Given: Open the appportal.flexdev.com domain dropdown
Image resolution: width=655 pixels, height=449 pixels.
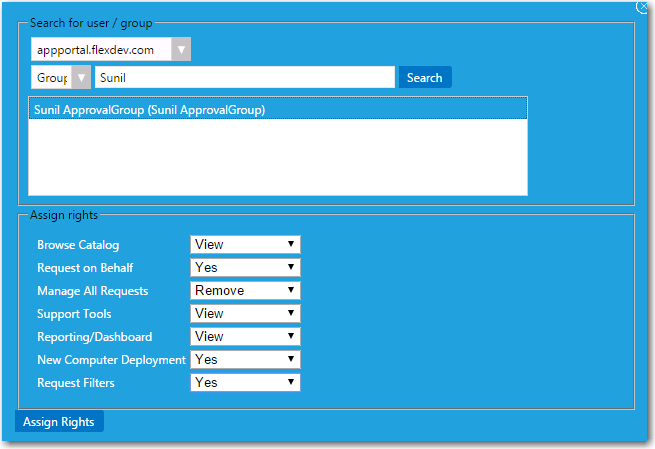Looking at the screenshot, I should [x=110, y=49].
